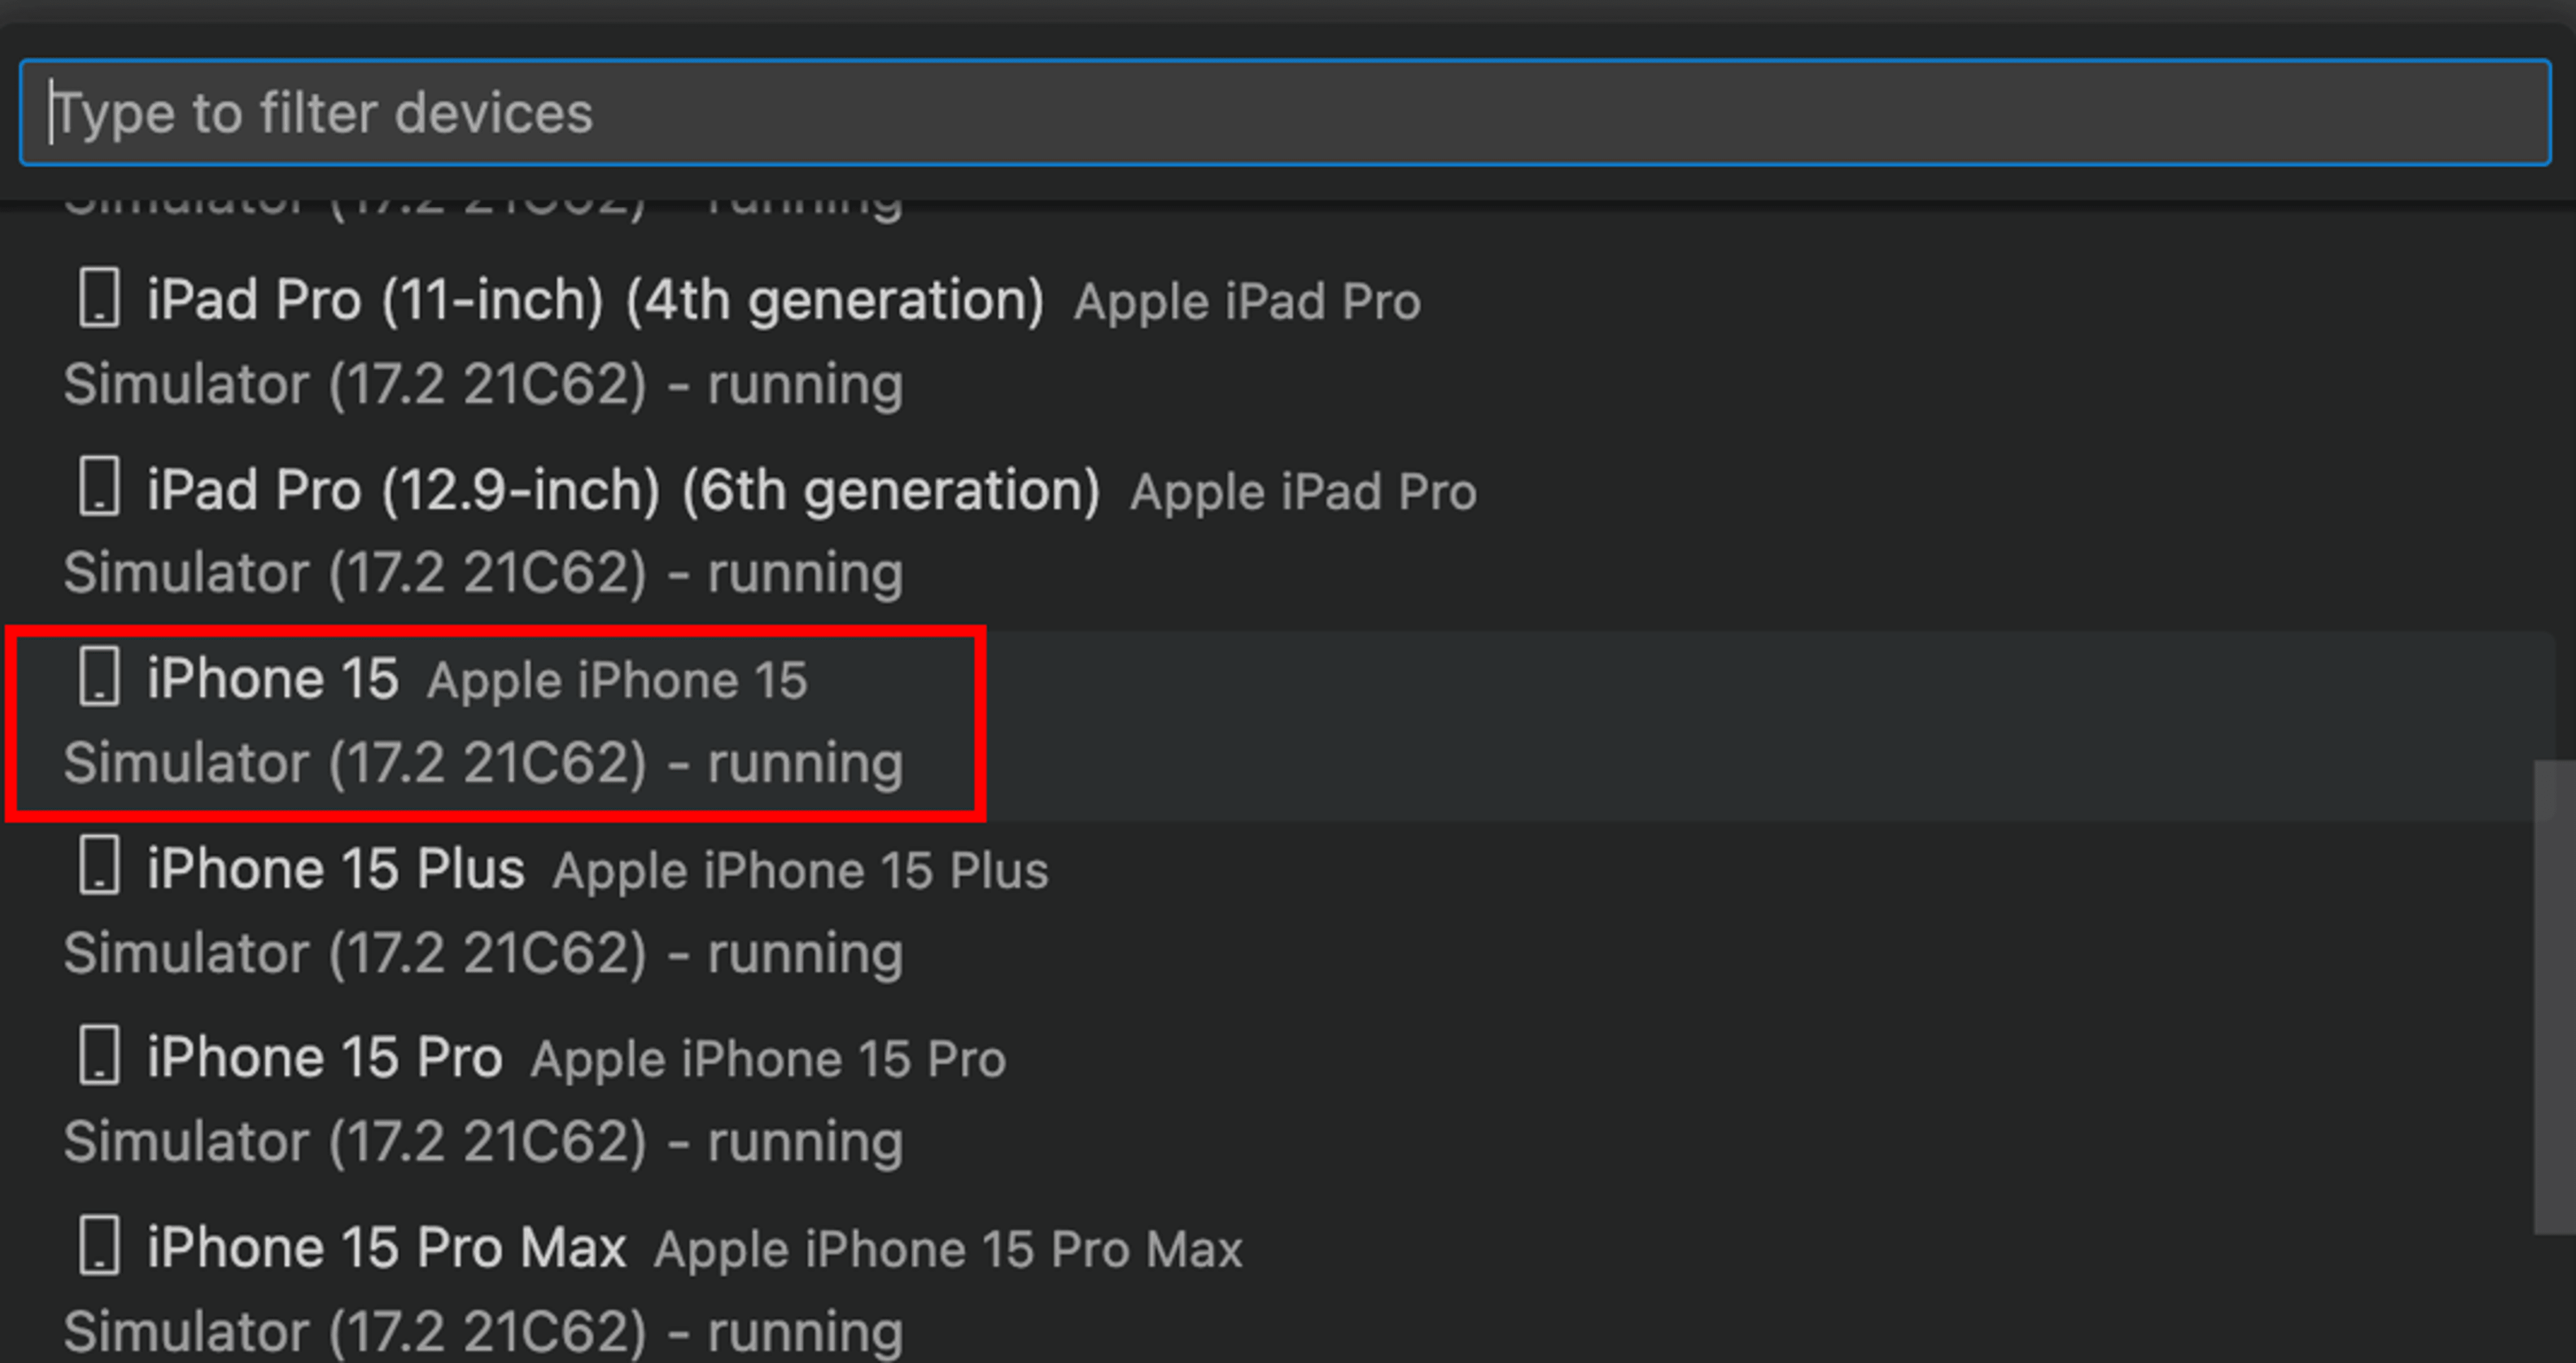Image resolution: width=2576 pixels, height=1363 pixels.
Task: Select the iPhone 15 Pro Max device name
Action: pyautogui.click(x=386, y=1247)
